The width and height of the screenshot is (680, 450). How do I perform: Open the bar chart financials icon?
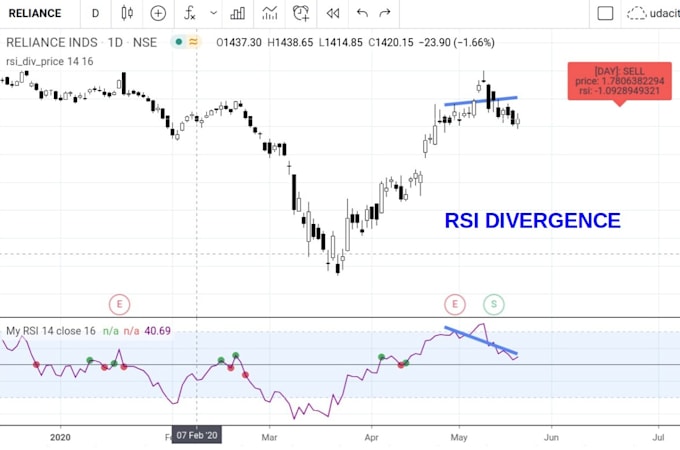point(237,13)
